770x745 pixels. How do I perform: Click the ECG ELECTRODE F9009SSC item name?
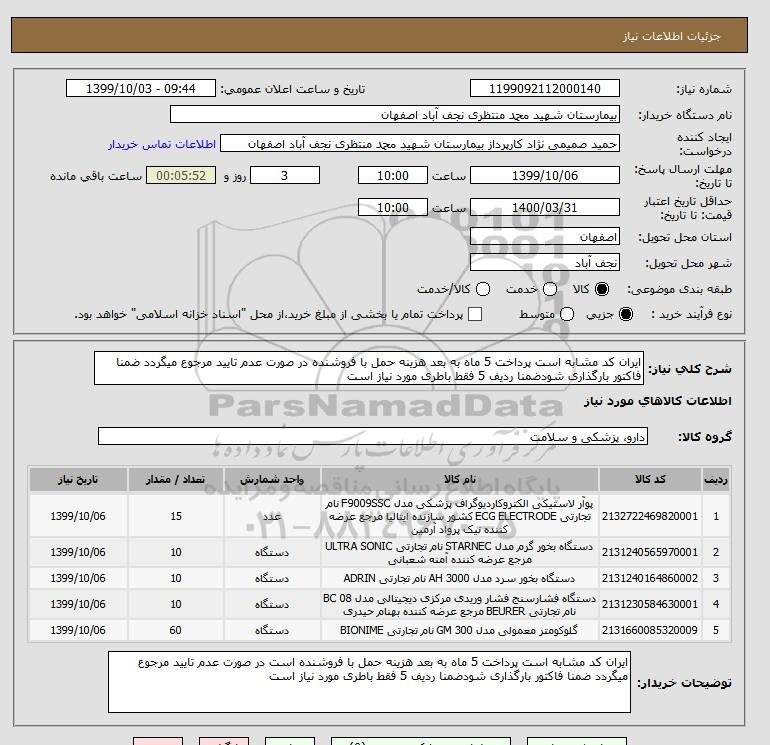[x=460, y=517]
